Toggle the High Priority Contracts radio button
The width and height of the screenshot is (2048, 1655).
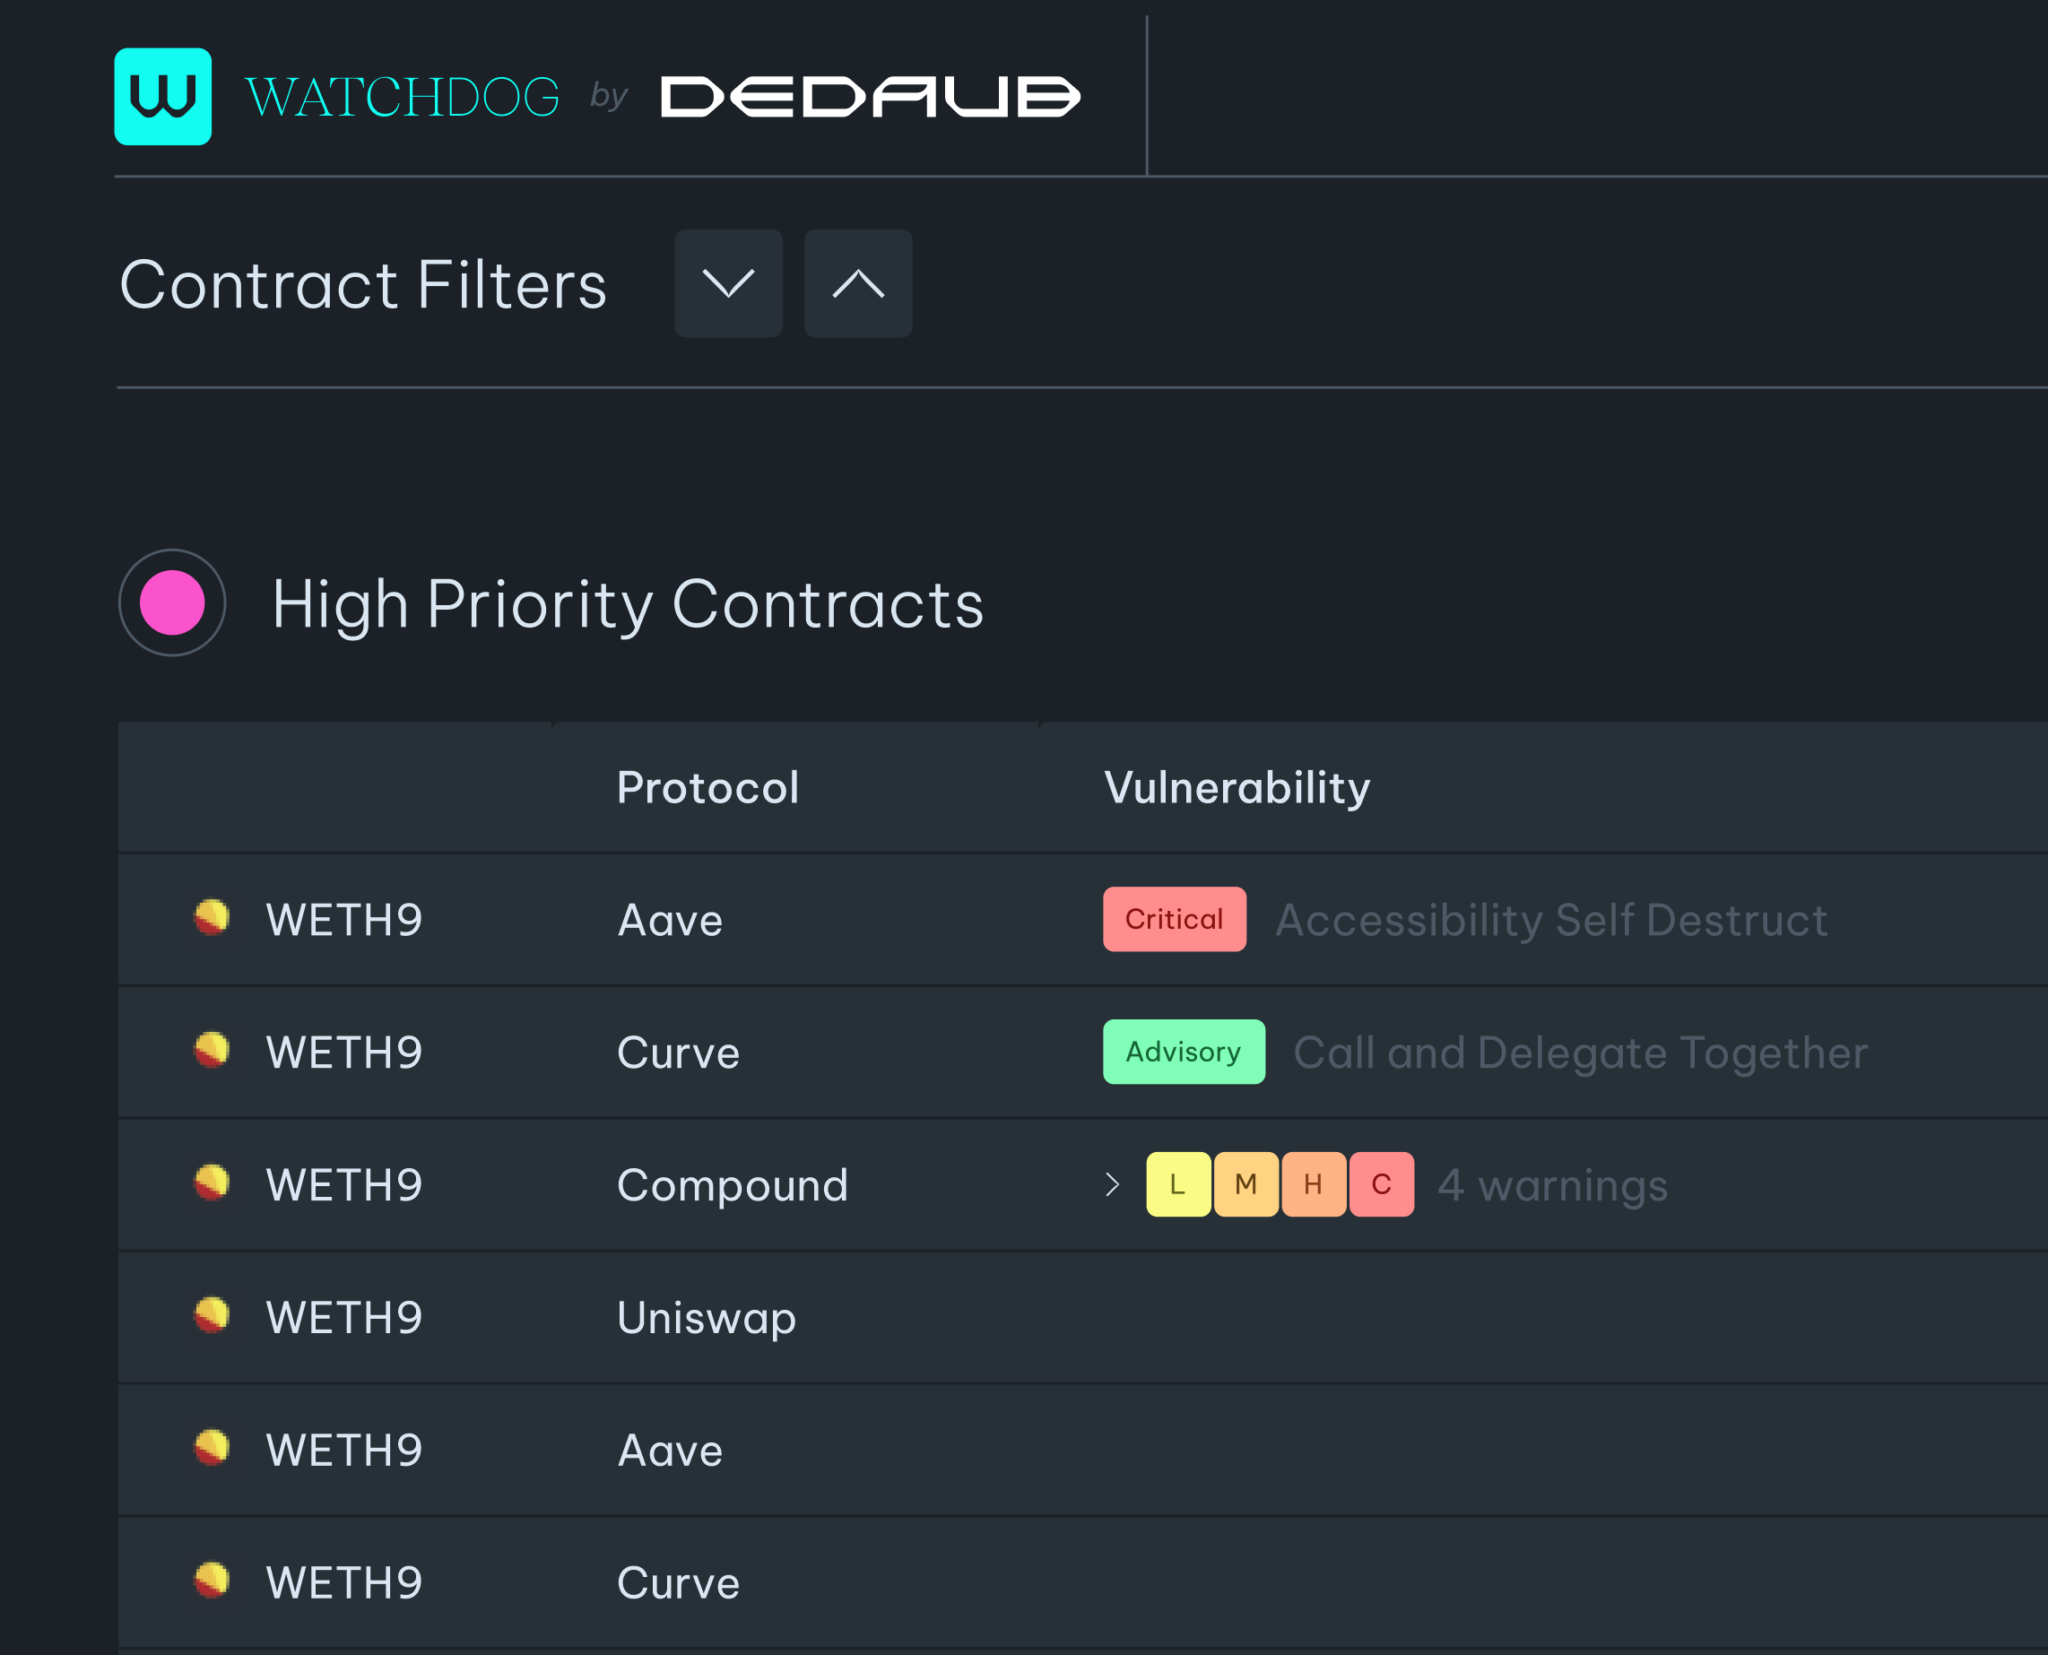(x=172, y=603)
